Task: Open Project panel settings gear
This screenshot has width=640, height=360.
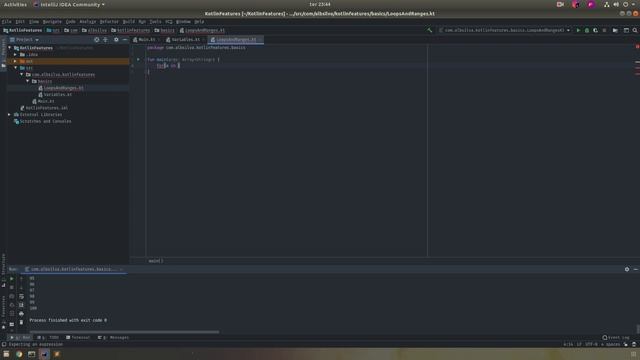Action: (116, 40)
